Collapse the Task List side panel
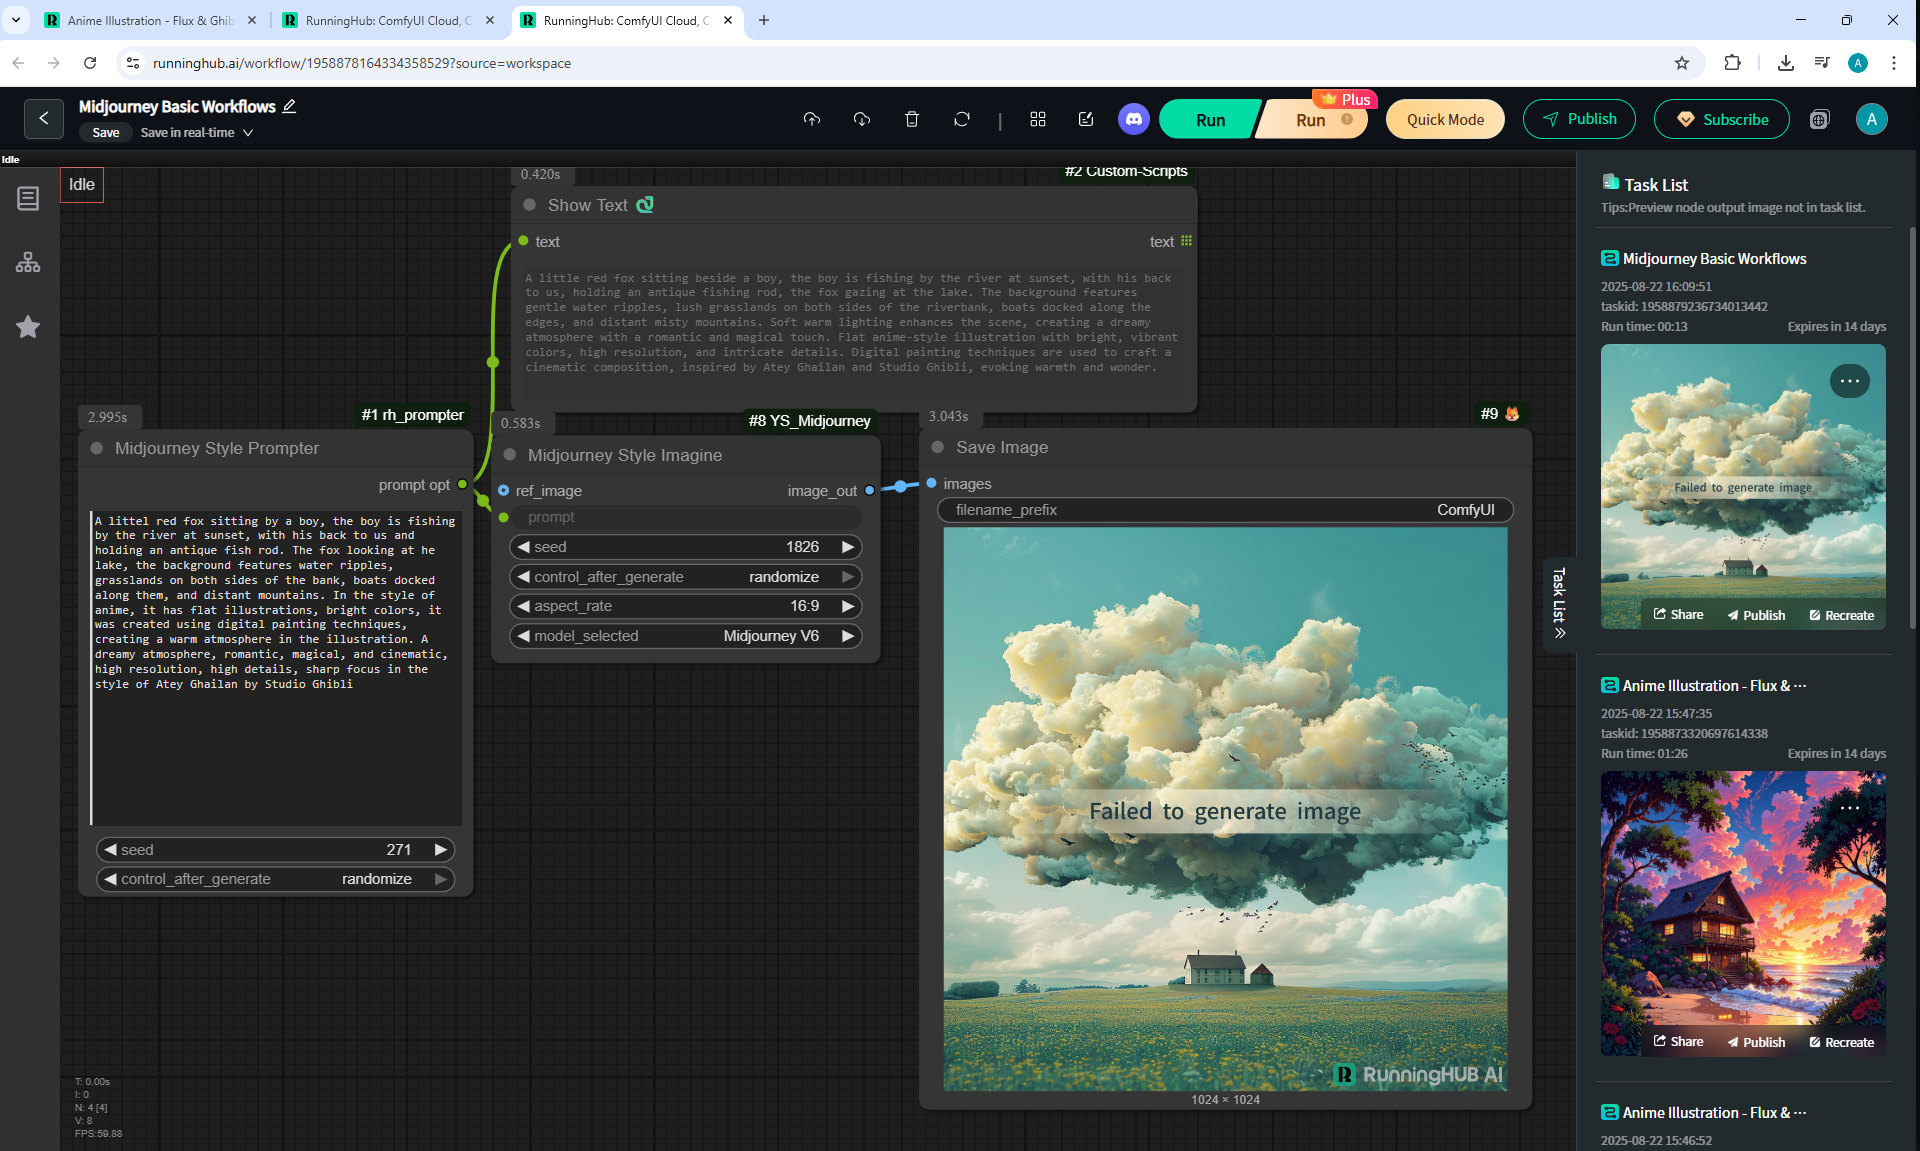Image resolution: width=1920 pixels, height=1151 pixels. point(1559,604)
